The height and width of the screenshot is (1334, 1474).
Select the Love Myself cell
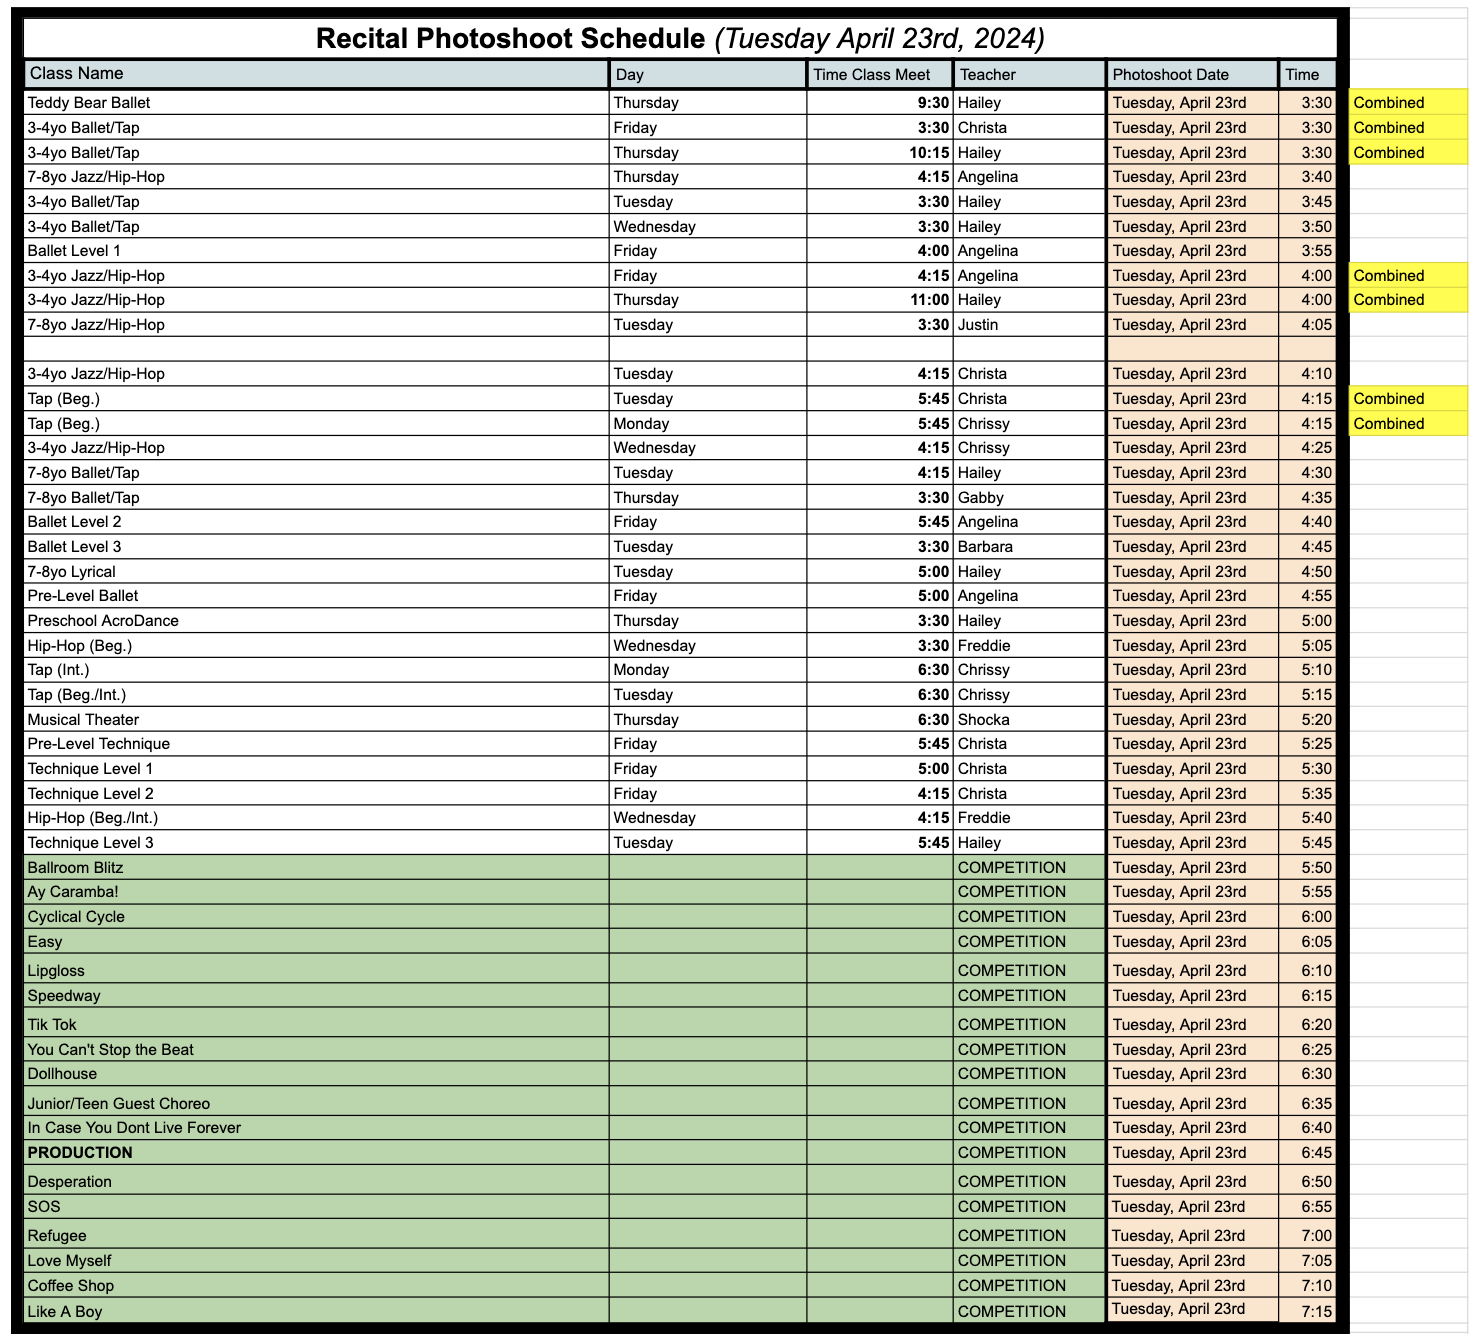tap(317, 1261)
